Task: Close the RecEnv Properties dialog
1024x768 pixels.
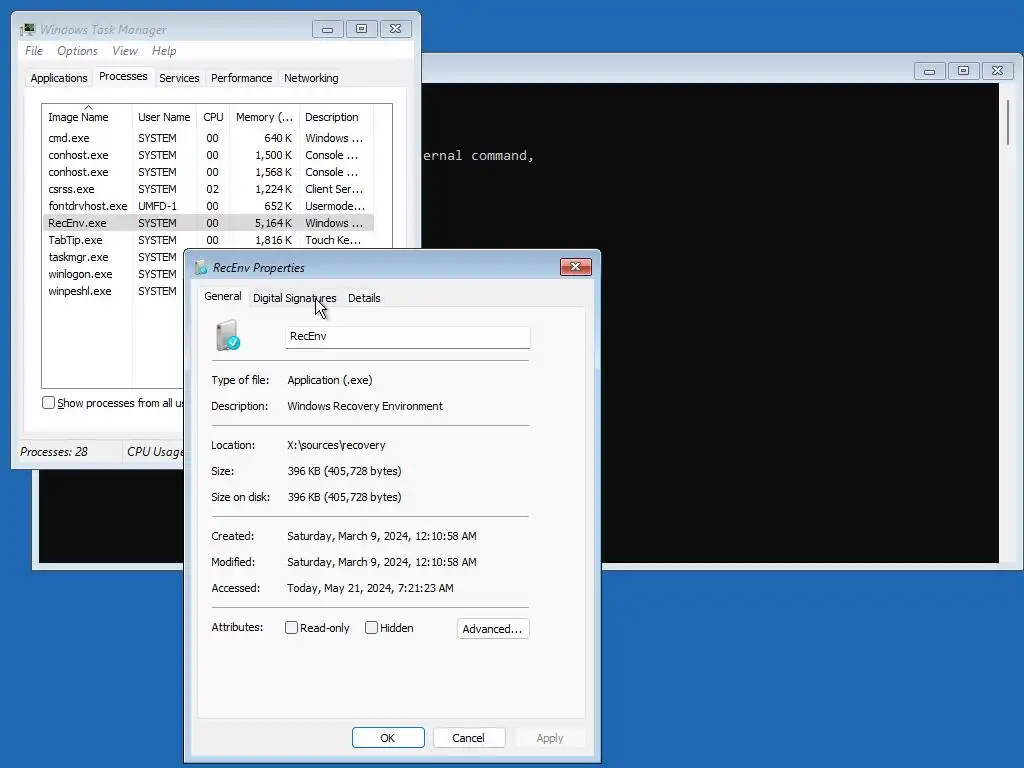Action: (575, 266)
